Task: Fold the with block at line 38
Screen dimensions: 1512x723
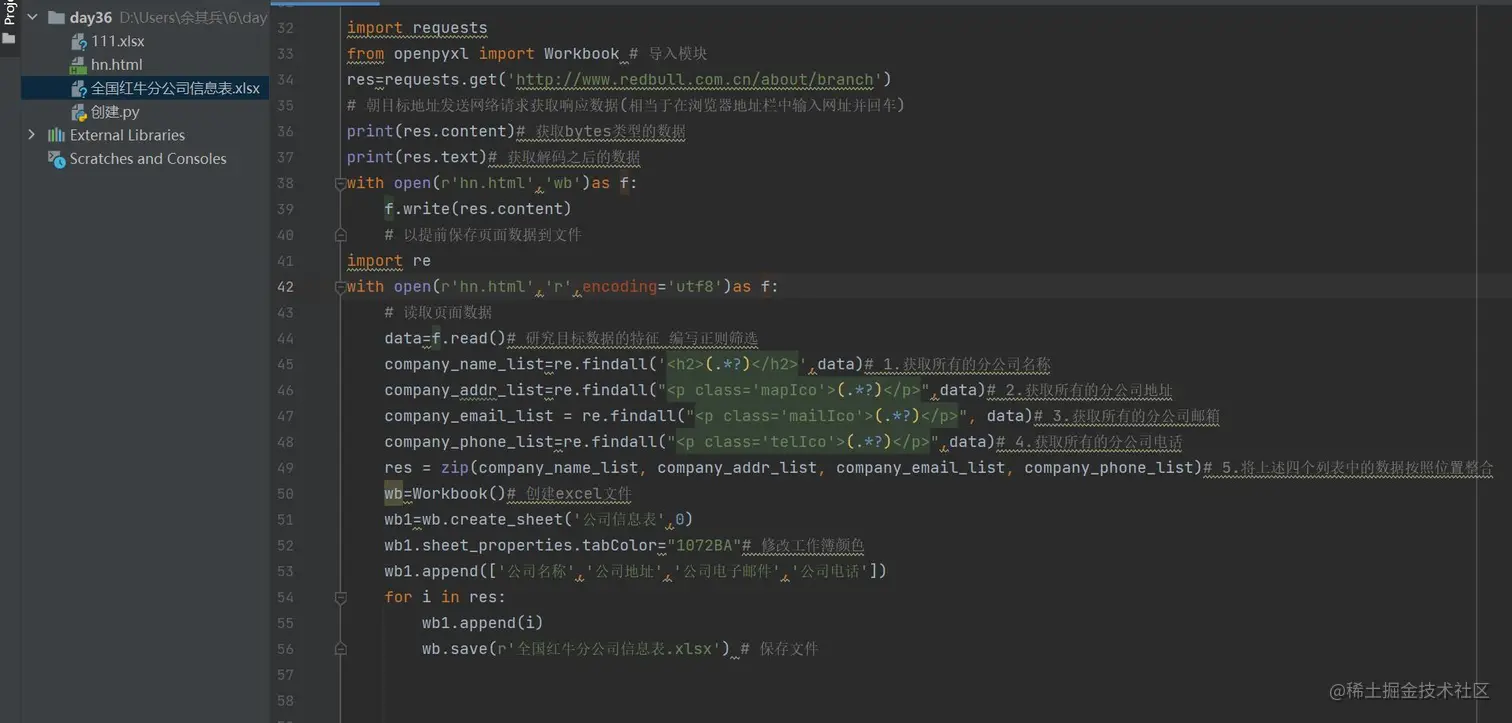Action: [x=340, y=183]
